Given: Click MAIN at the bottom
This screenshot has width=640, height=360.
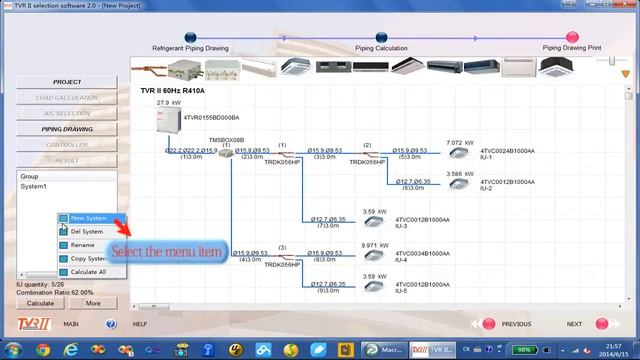Looking at the screenshot, I should [x=71, y=324].
